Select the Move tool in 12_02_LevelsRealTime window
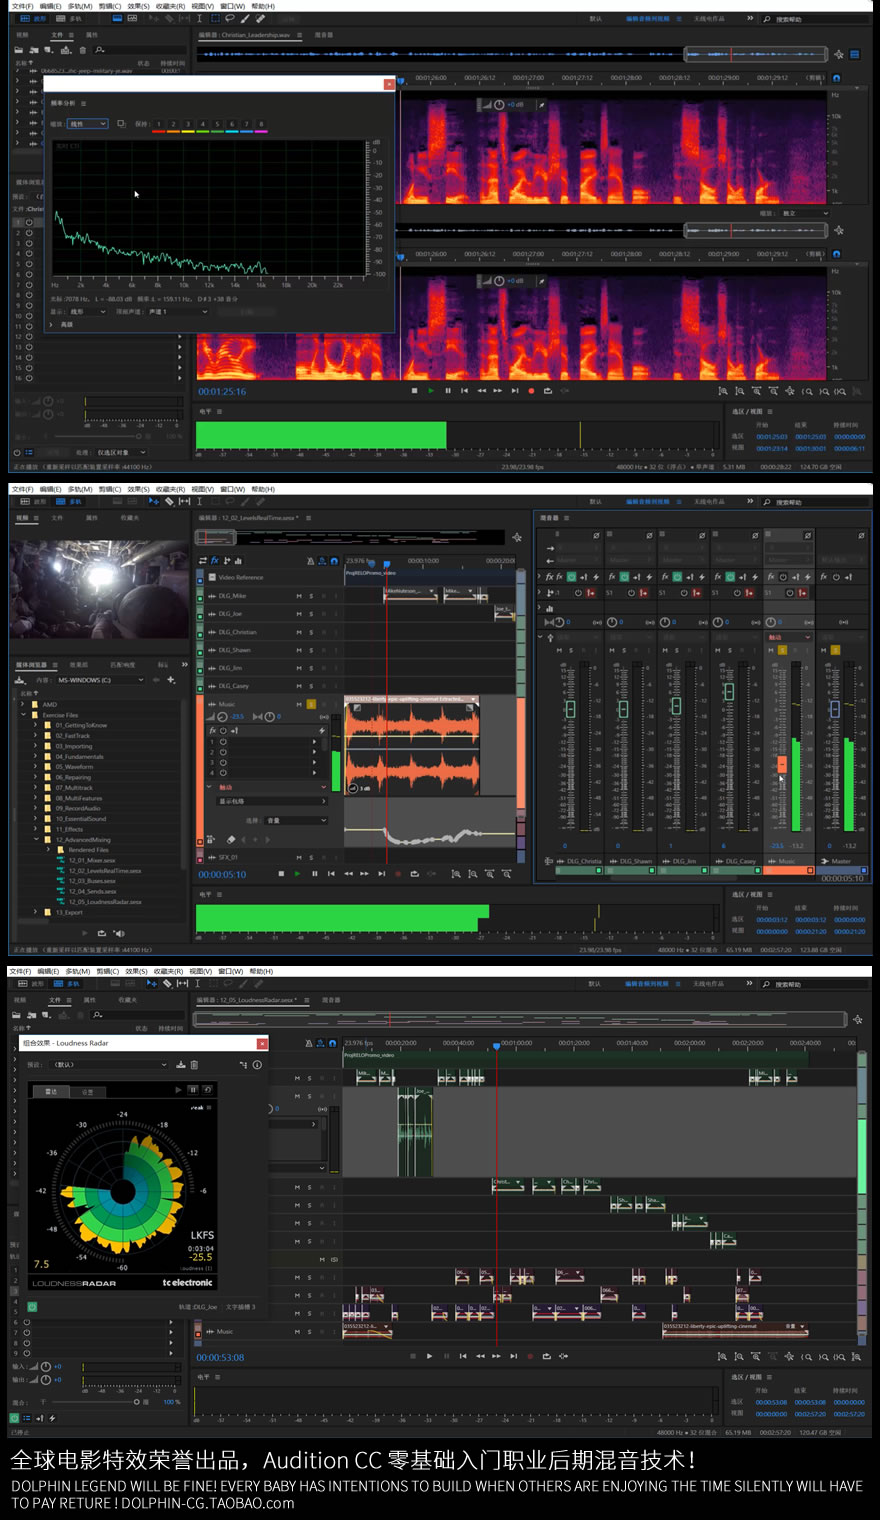Viewport: 880px width, 1520px height. coord(154,501)
